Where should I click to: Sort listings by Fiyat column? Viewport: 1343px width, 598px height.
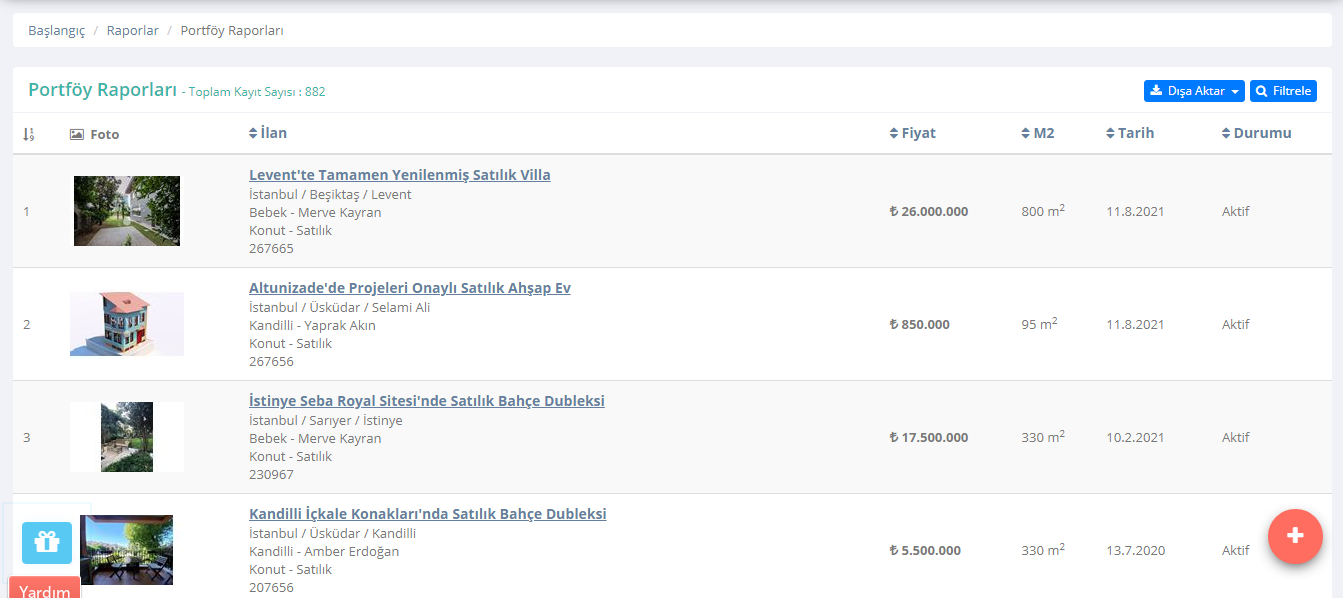(x=912, y=133)
